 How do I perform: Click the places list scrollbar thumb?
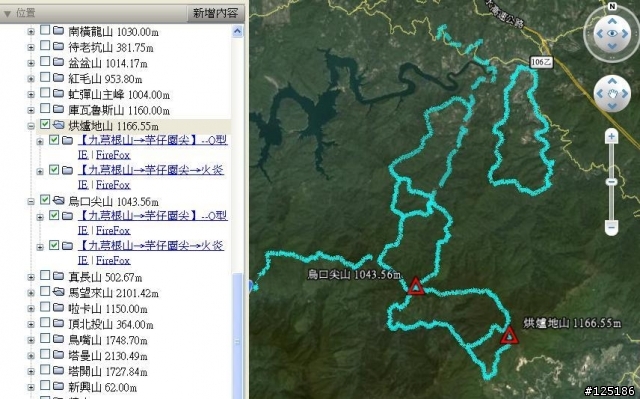tap(238, 335)
